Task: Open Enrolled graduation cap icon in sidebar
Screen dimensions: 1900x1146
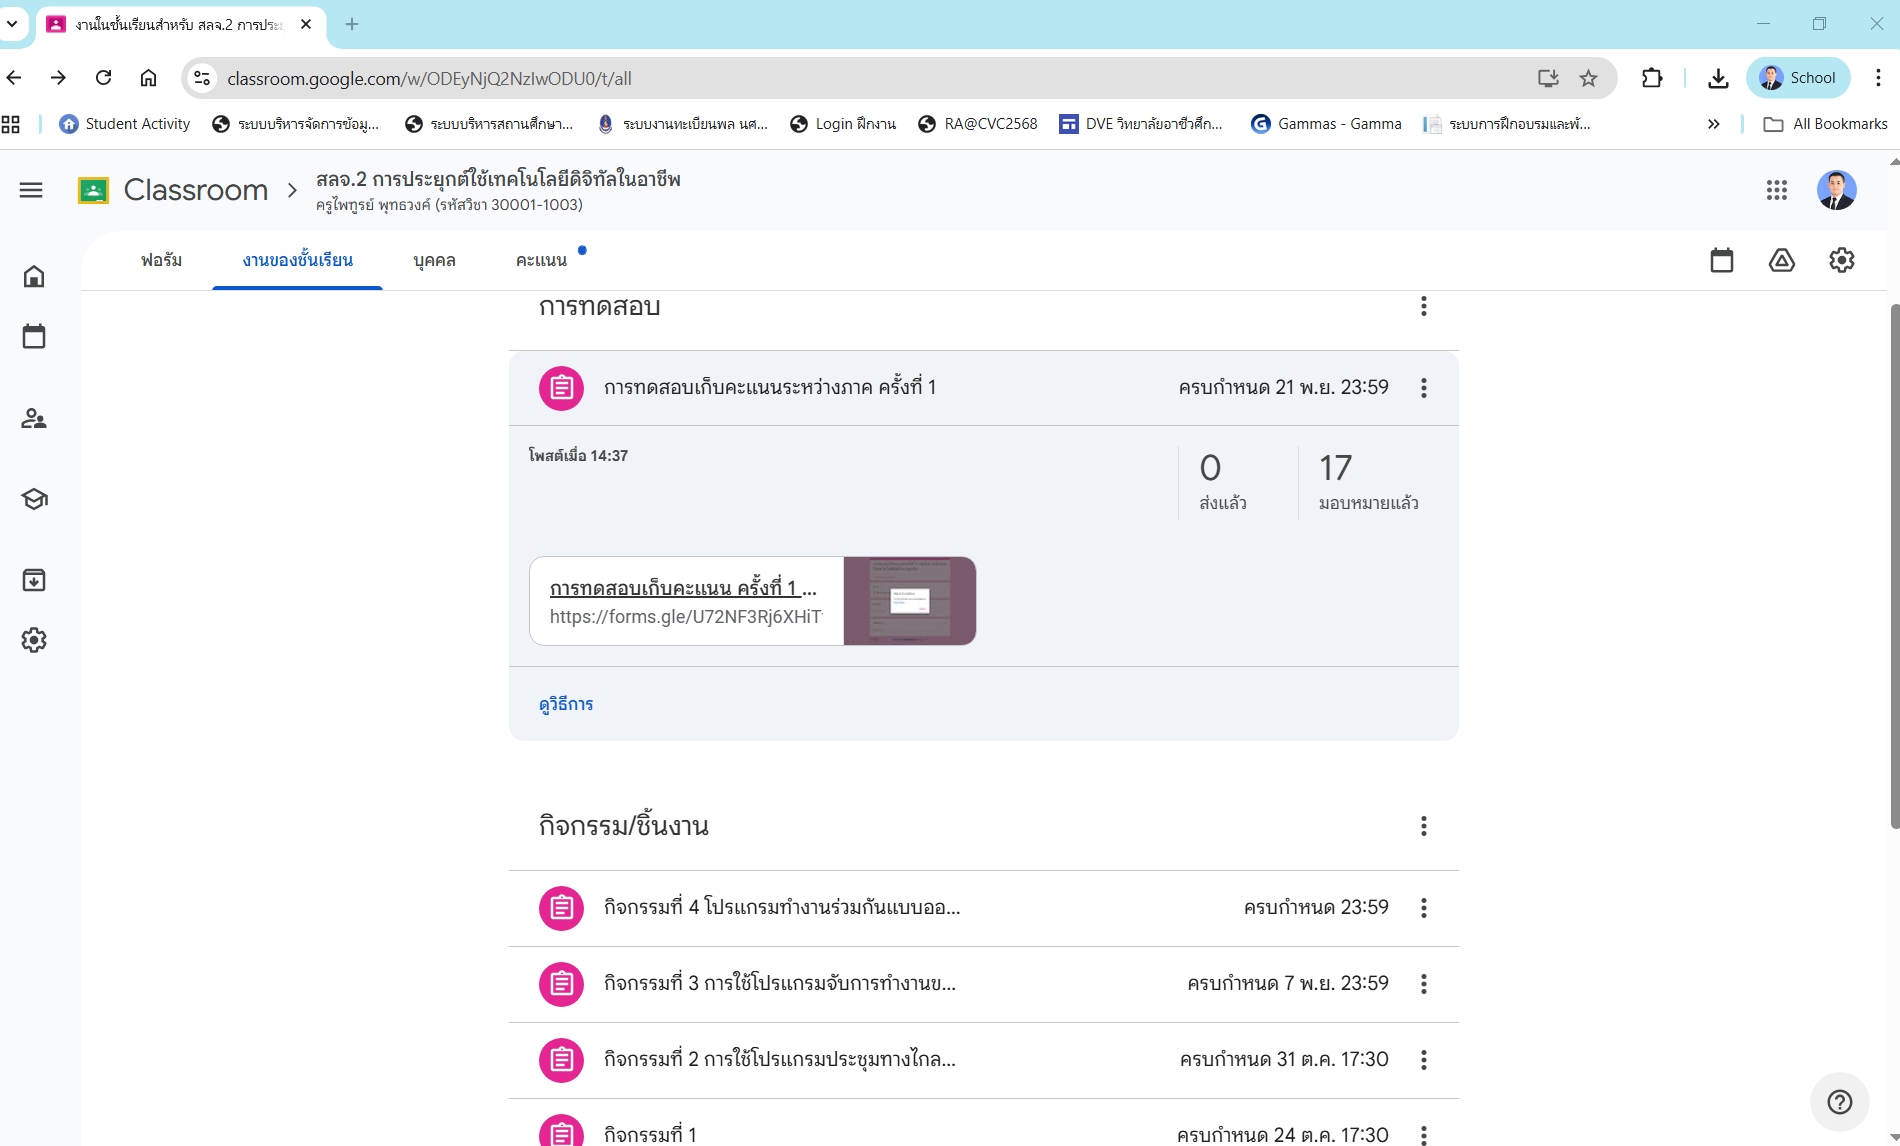Action: (34, 499)
